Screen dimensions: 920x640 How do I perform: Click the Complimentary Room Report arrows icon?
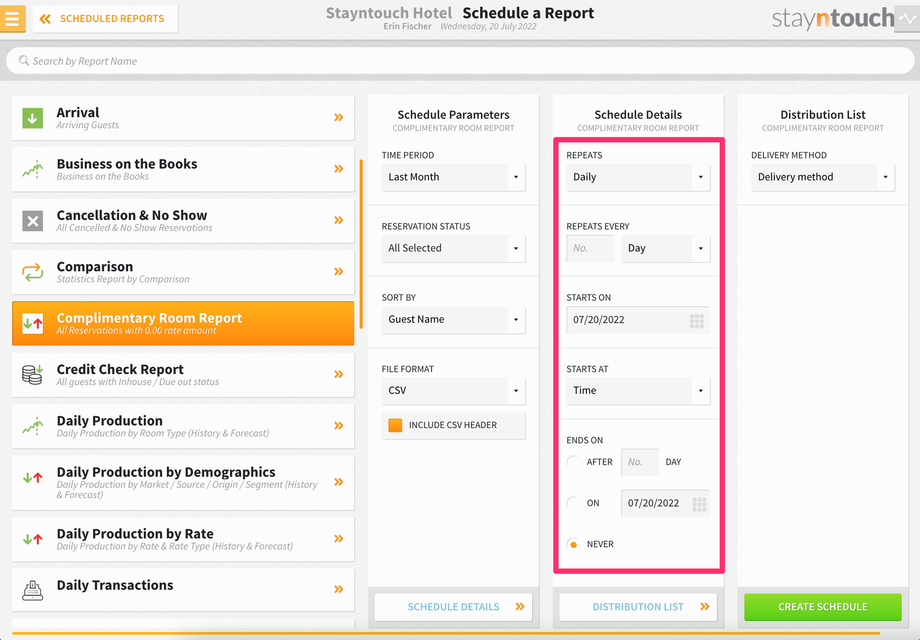tap(33, 323)
